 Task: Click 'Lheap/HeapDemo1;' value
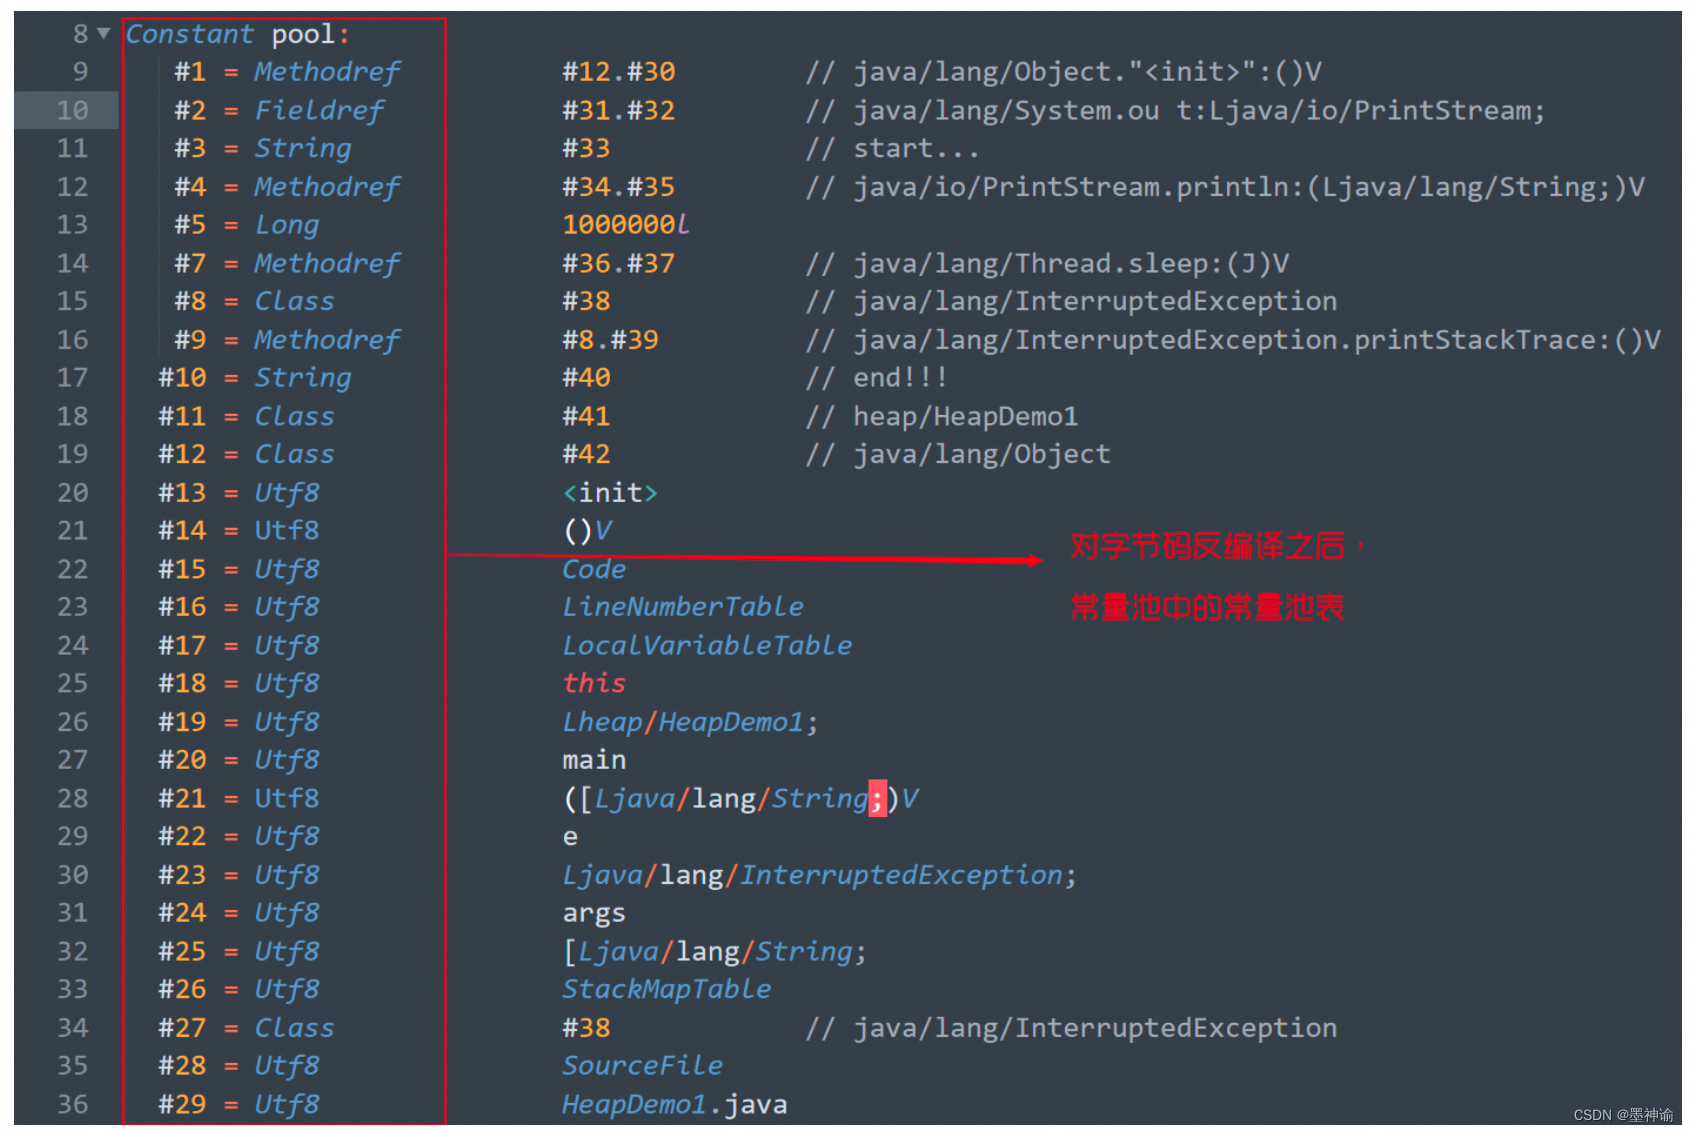(x=690, y=721)
